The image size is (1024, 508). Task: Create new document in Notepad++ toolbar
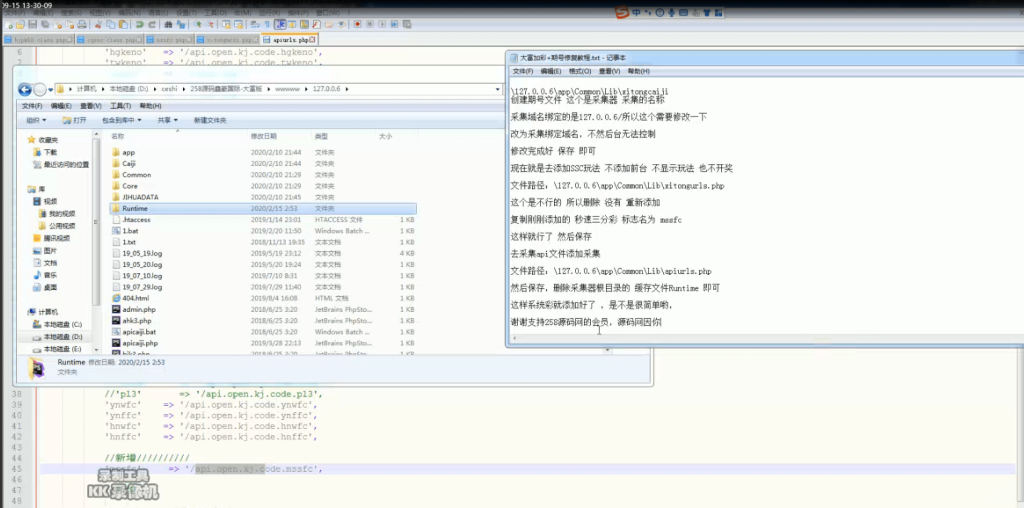8,24
